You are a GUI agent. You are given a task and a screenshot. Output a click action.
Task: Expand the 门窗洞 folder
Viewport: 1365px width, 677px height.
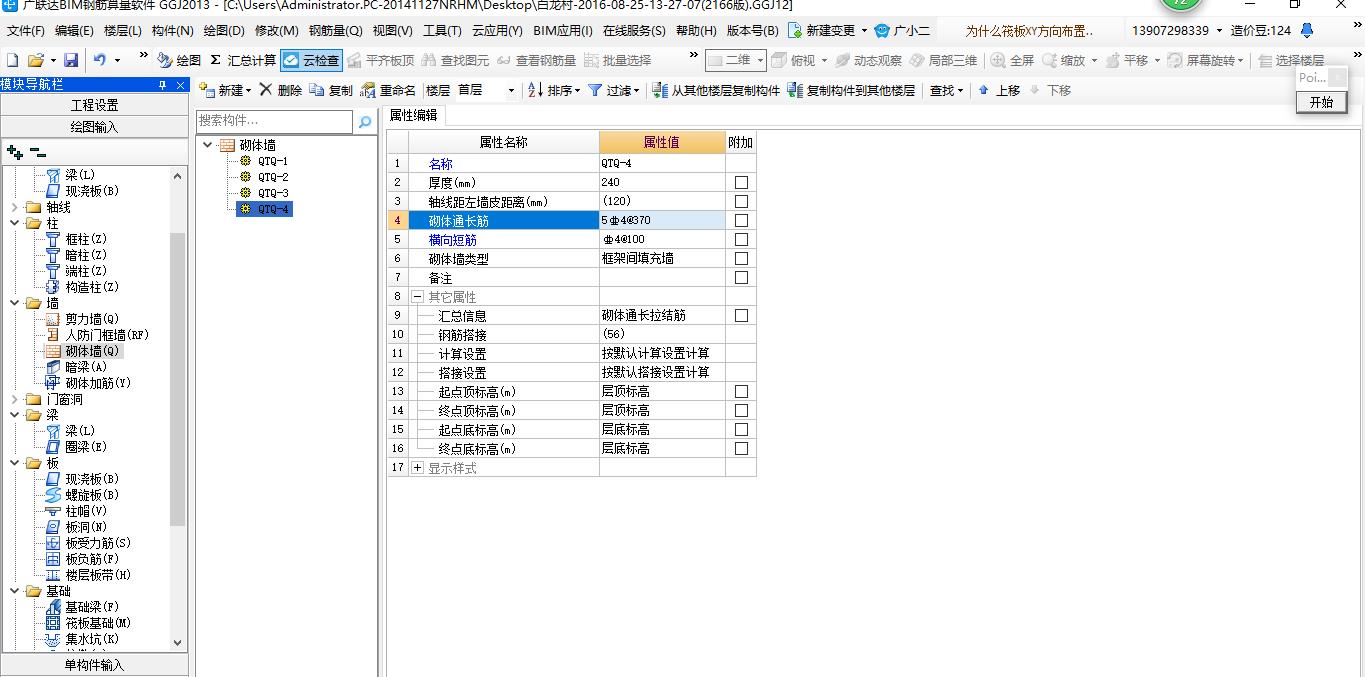(x=14, y=399)
